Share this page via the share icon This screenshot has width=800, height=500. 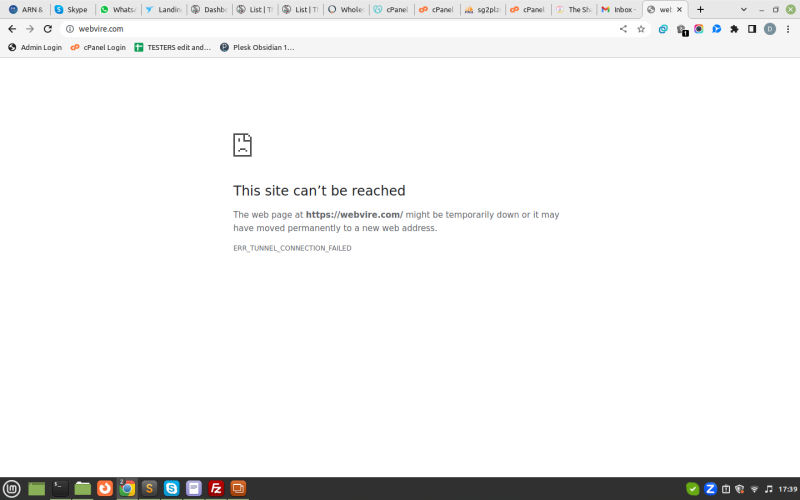tap(623, 29)
